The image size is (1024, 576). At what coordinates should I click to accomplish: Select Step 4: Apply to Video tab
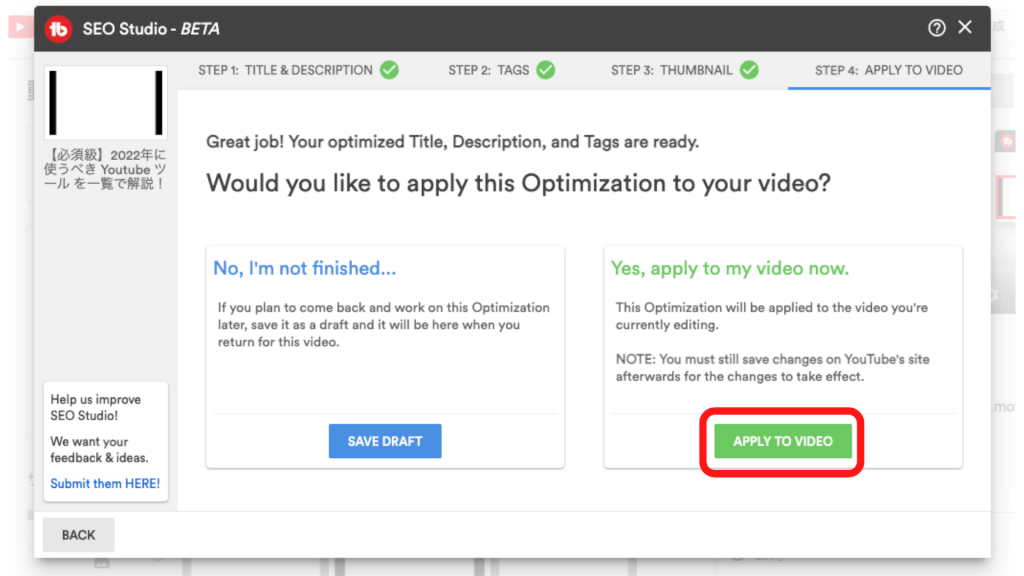(888, 71)
